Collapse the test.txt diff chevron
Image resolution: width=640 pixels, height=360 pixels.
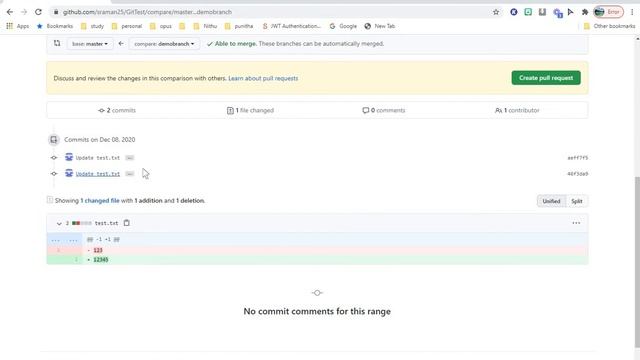(x=59, y=223)
